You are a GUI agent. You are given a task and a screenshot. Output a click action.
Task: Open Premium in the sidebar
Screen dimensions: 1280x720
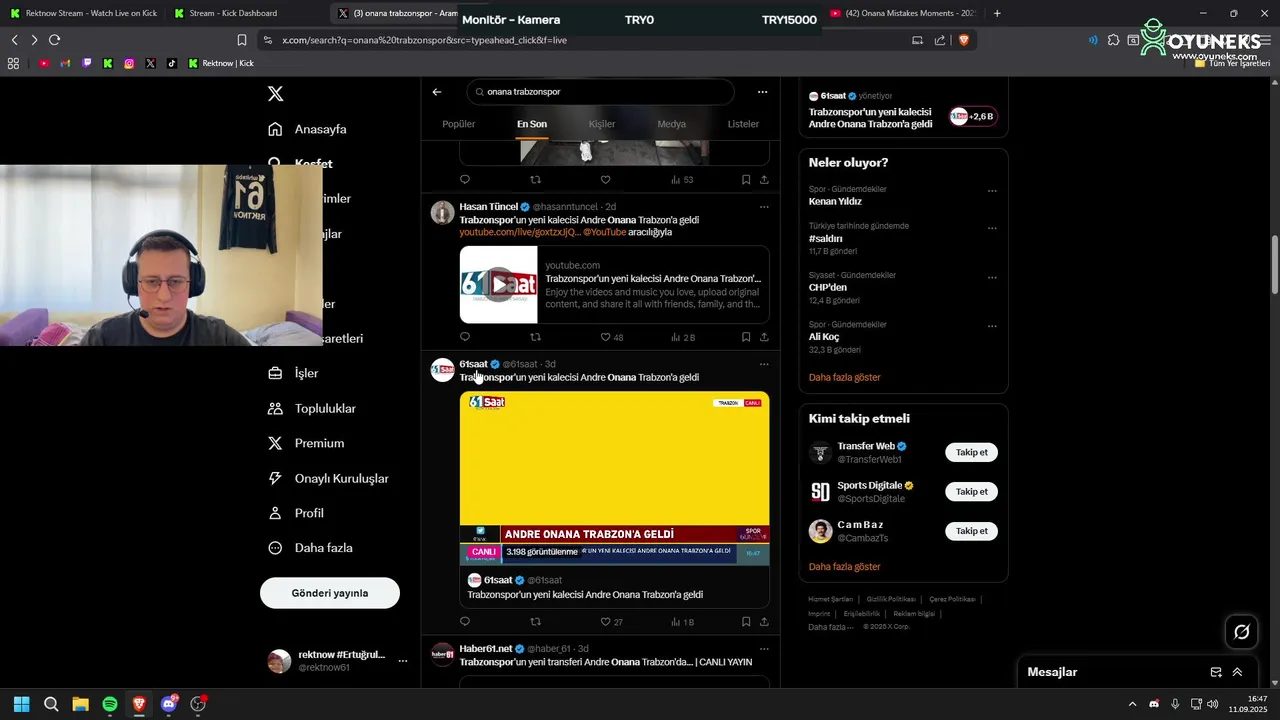306,443
